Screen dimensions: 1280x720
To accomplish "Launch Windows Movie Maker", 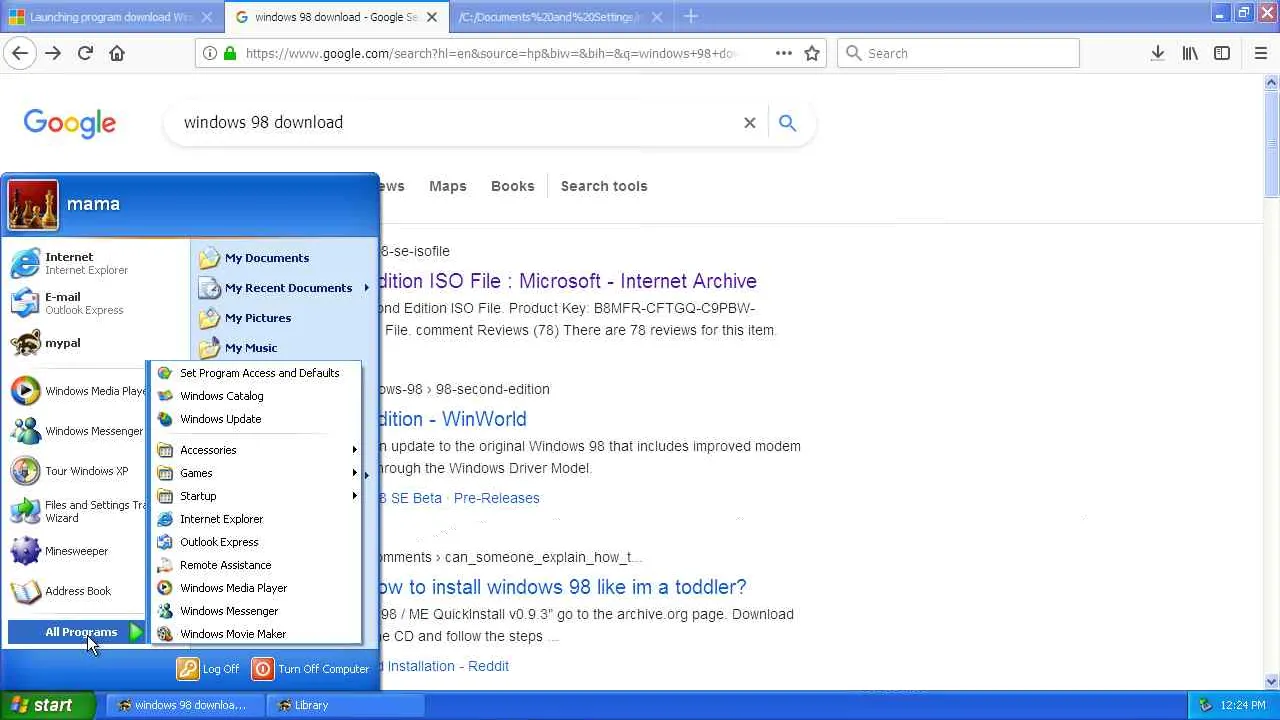I will [x=256, y=634].
